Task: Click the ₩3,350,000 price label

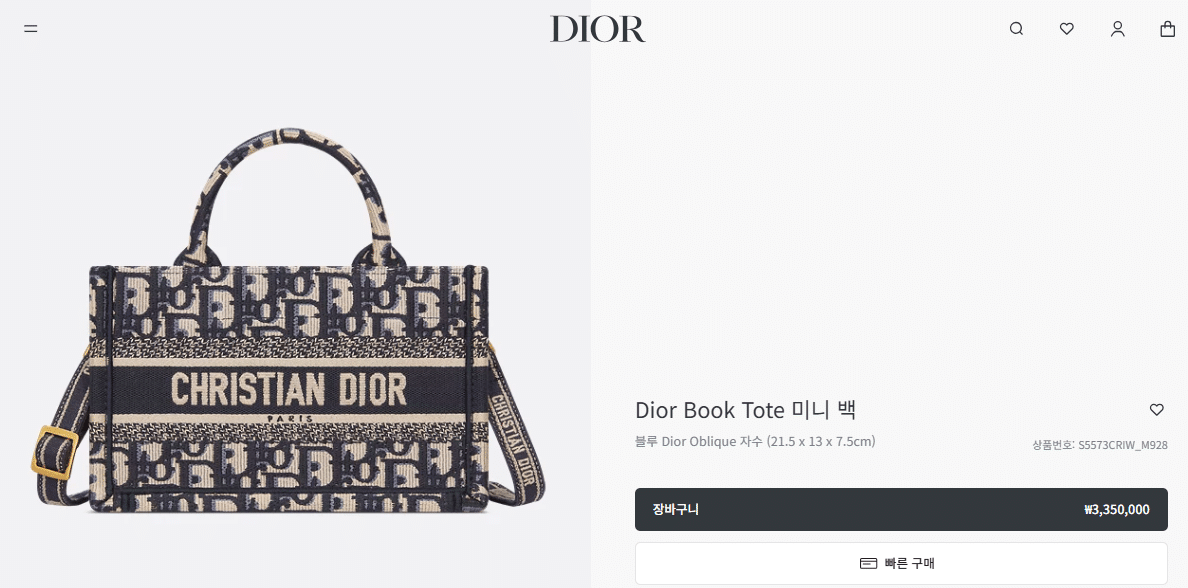Action: [1116, 509]
